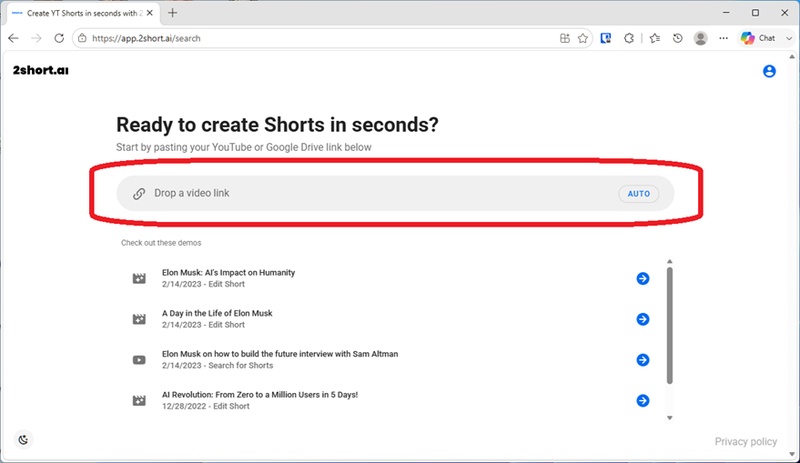Open the Privacy policy link
800x463 pixels.
[746, 442]
